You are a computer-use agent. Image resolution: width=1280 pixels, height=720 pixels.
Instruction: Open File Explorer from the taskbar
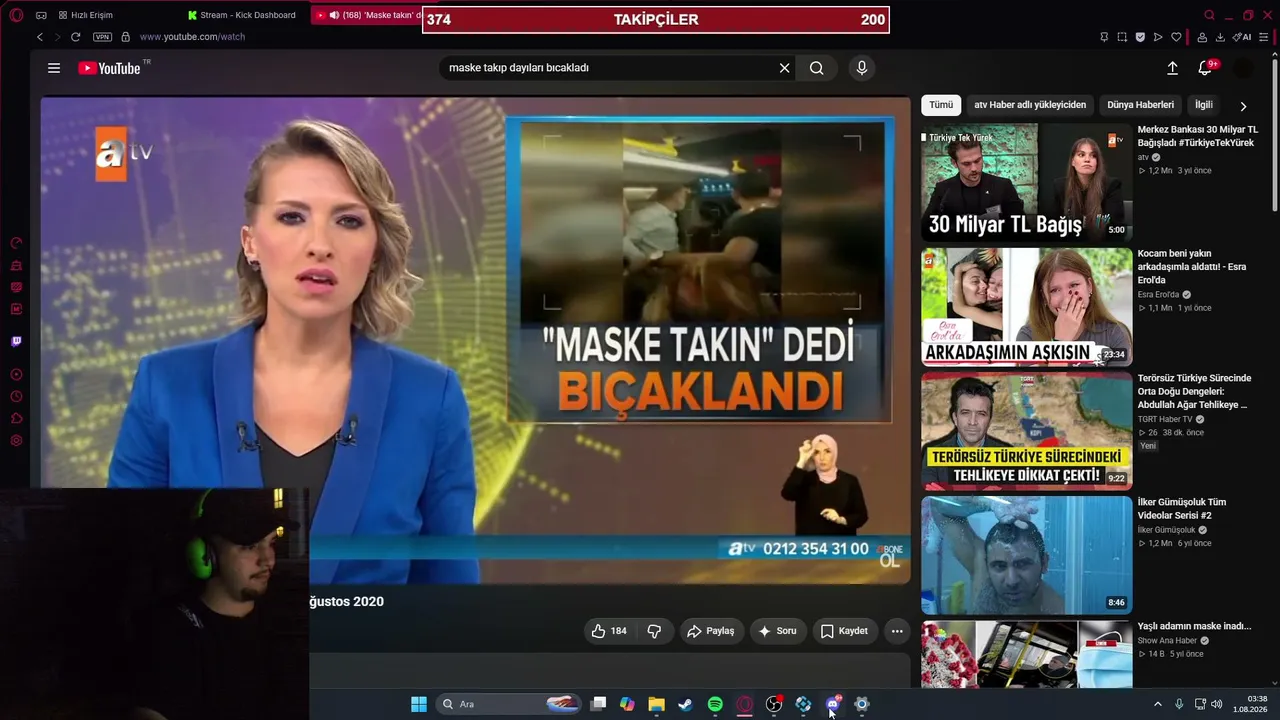click(656, 704)
